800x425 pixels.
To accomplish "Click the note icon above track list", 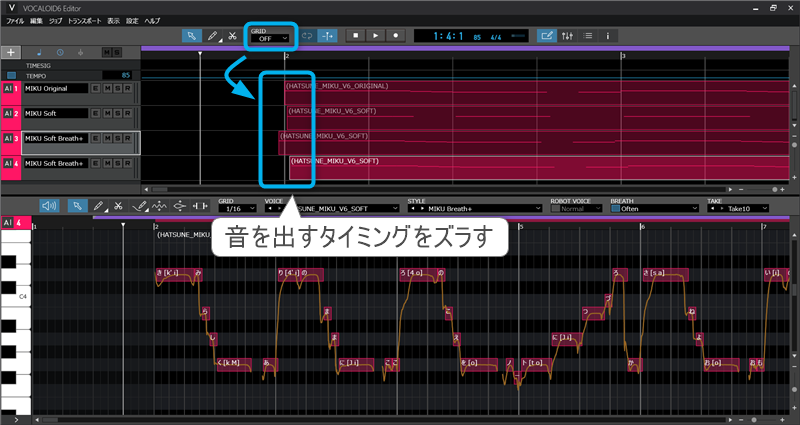I will tap(40, 53).
